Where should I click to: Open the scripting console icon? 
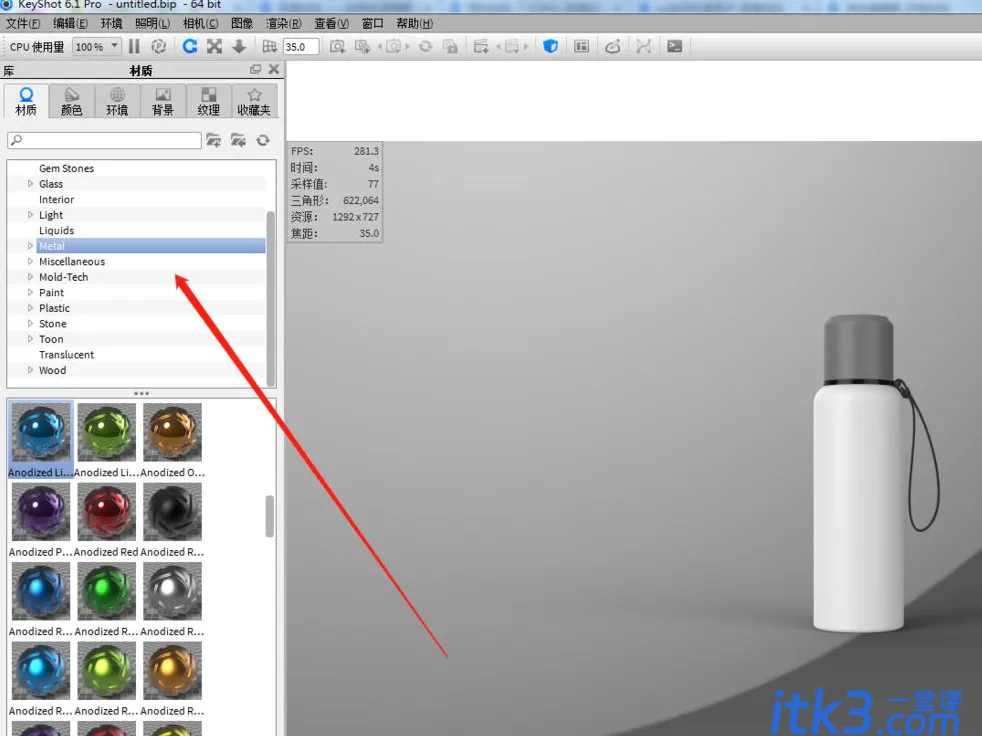point(674,46)
